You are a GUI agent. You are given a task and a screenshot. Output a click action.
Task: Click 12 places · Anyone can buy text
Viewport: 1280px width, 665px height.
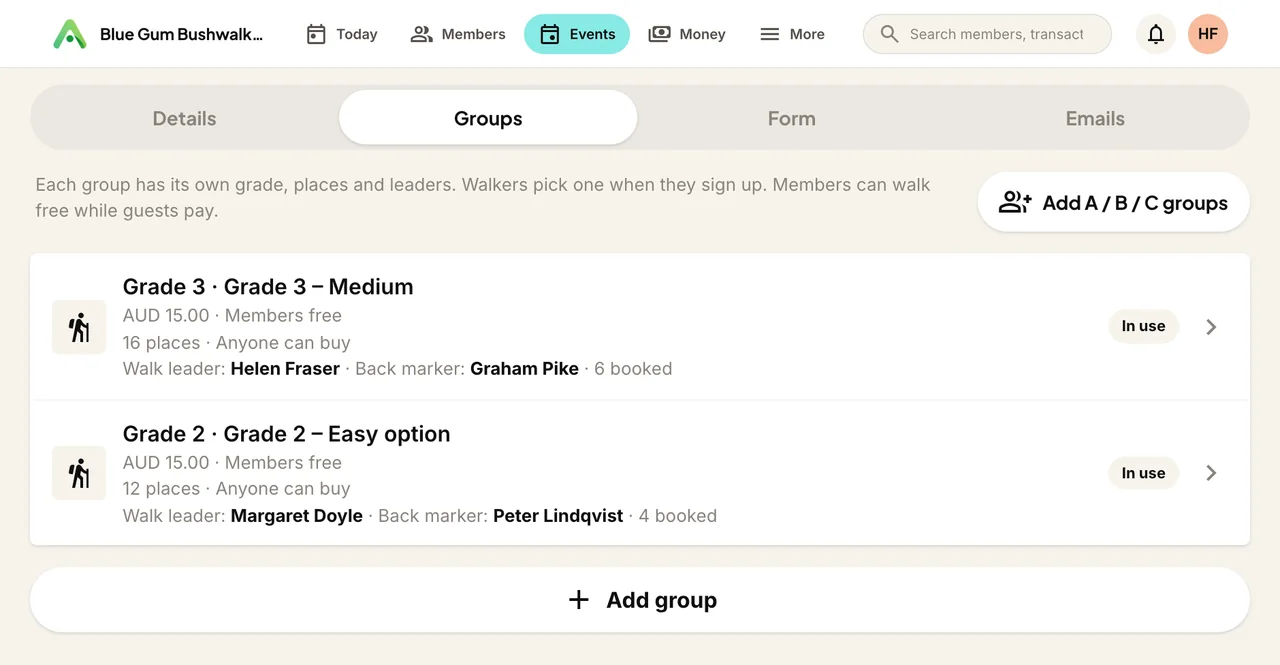237,489
